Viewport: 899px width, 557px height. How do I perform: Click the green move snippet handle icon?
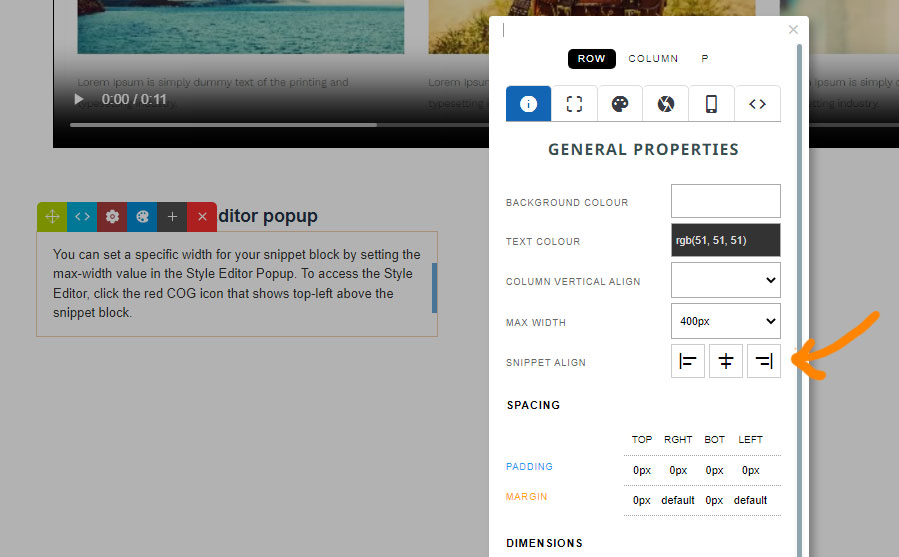pos(52,217)
